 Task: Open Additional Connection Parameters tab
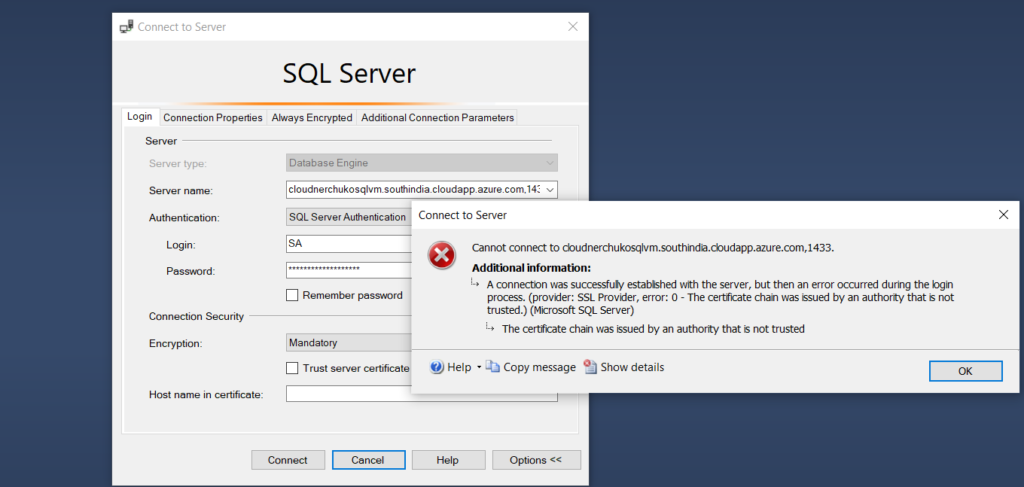437,118
